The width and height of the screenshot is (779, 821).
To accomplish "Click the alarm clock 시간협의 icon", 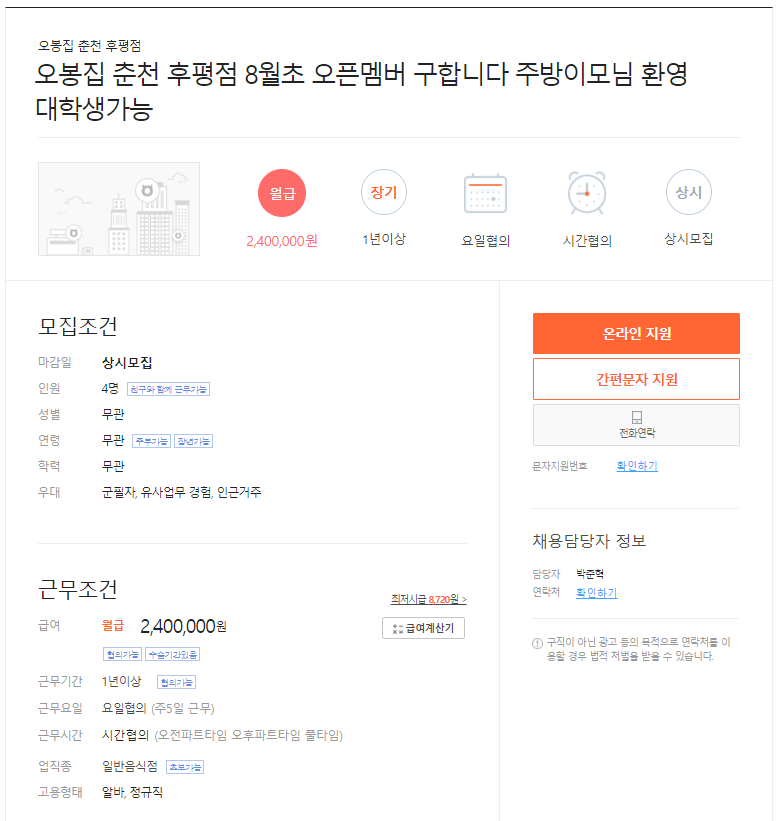I will tap(587, 193).
